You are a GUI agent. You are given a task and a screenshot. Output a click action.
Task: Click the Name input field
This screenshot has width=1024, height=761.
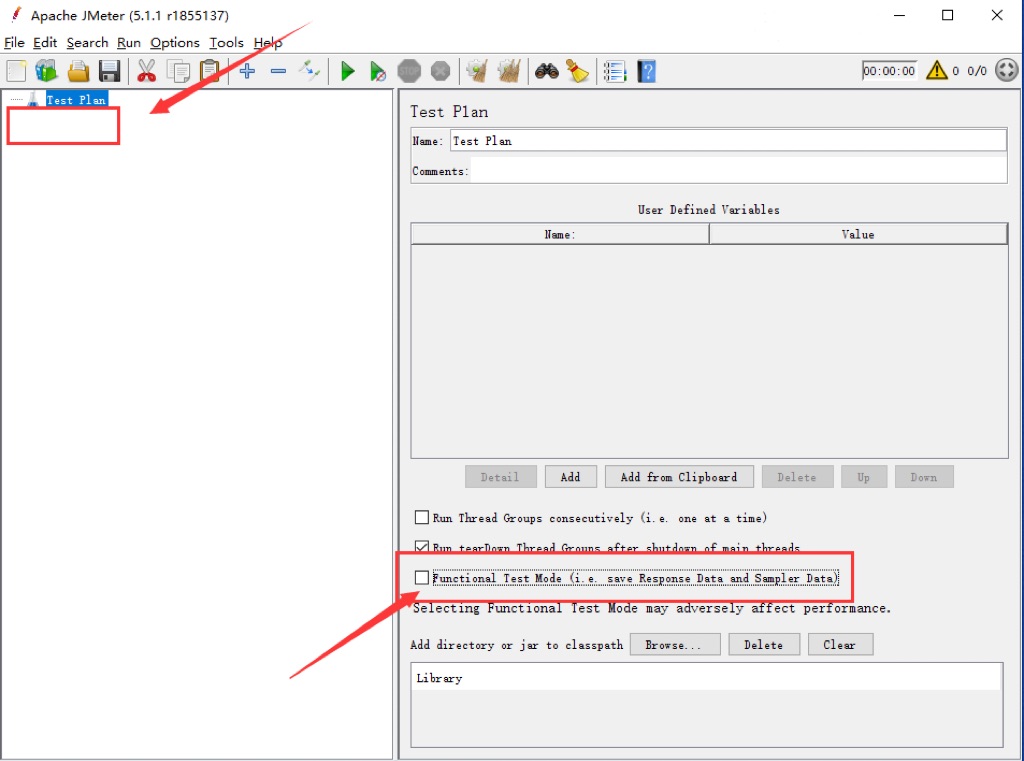coord(728,140)
